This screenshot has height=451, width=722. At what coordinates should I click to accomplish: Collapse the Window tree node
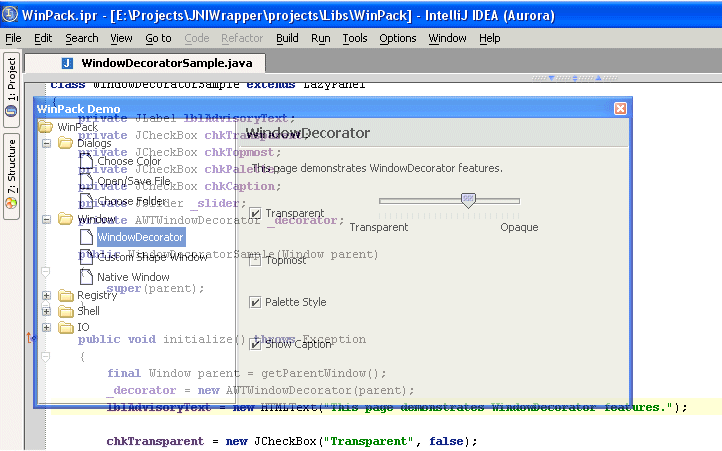click(46, 219)
